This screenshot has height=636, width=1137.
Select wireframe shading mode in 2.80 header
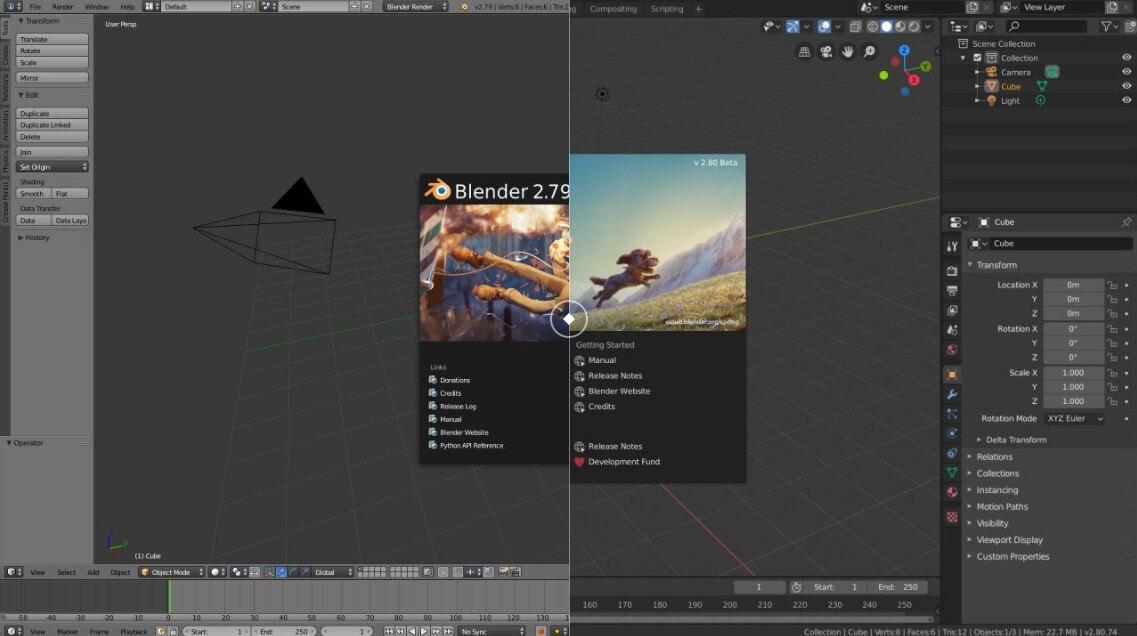[x=872, y=27]
